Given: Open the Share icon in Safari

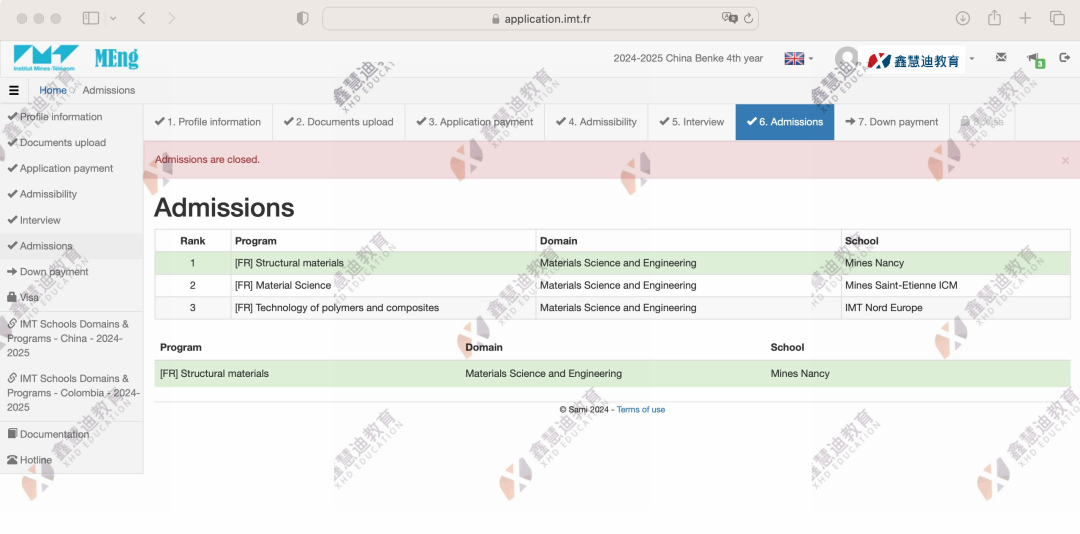Looking at the screenshot, I should click(x=994, y=19).
